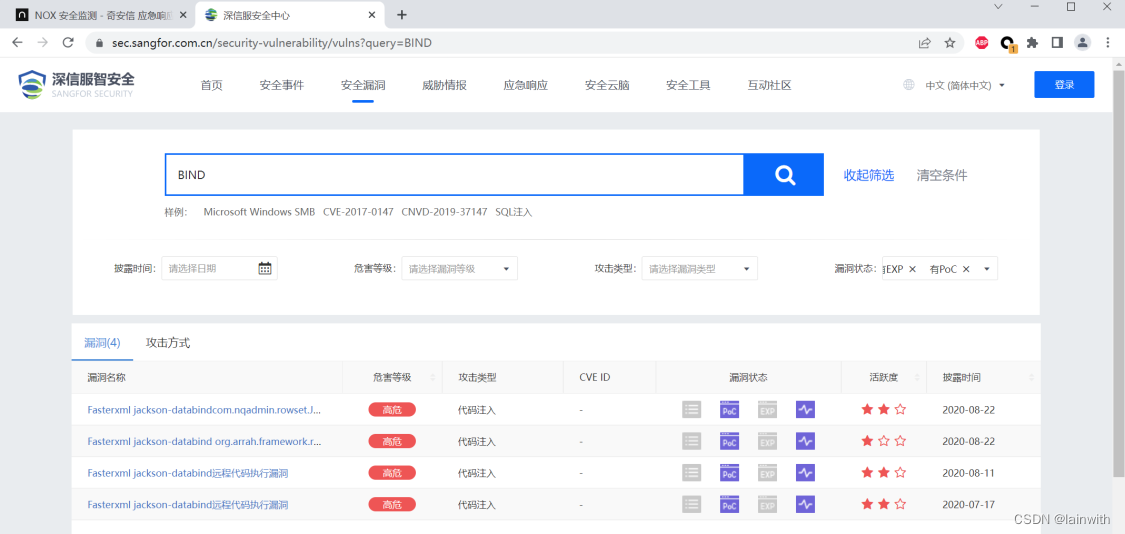
Task: Open Fasterxml jackson-databind org.arrah.framework link
Action: [204, 441]
